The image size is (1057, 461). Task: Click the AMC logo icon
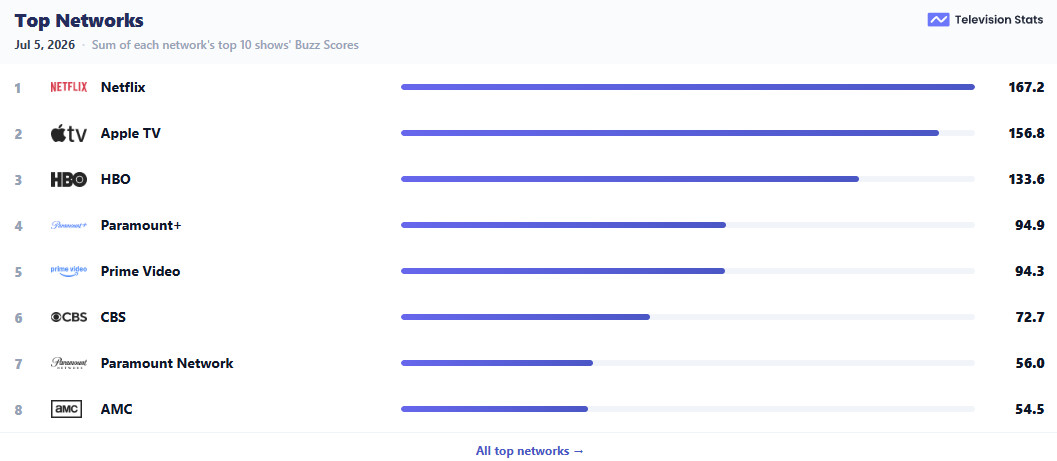66,409
